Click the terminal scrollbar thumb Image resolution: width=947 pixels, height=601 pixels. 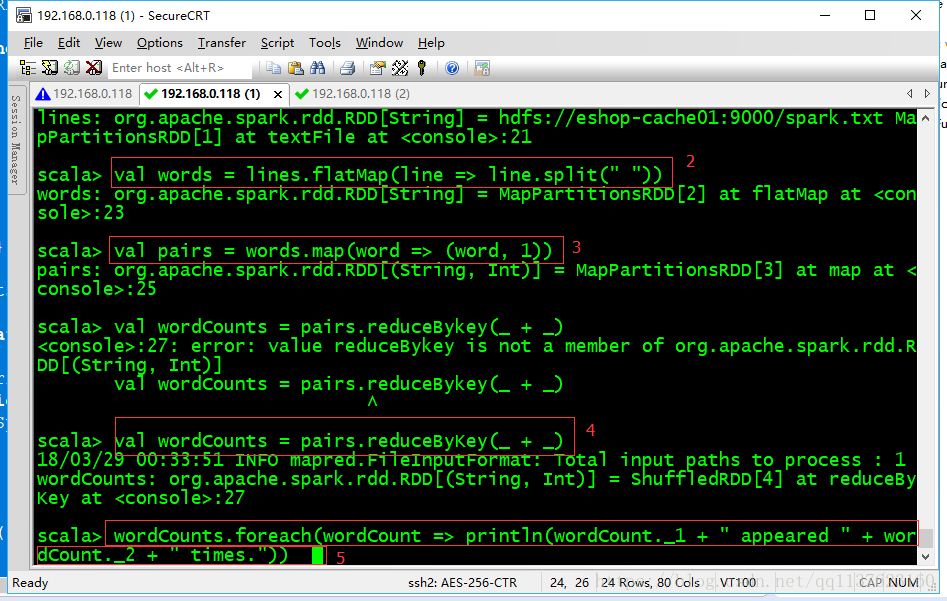(x=925, y=537)
